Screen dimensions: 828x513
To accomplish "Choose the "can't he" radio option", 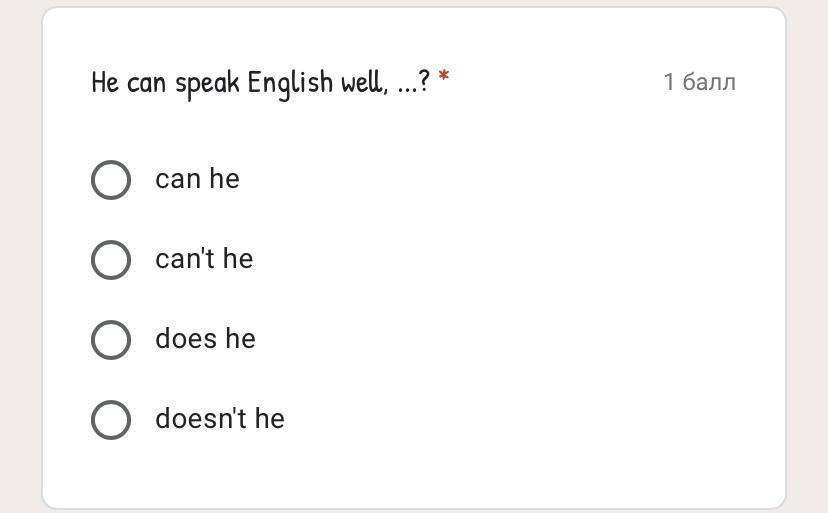I will (111, 260).
